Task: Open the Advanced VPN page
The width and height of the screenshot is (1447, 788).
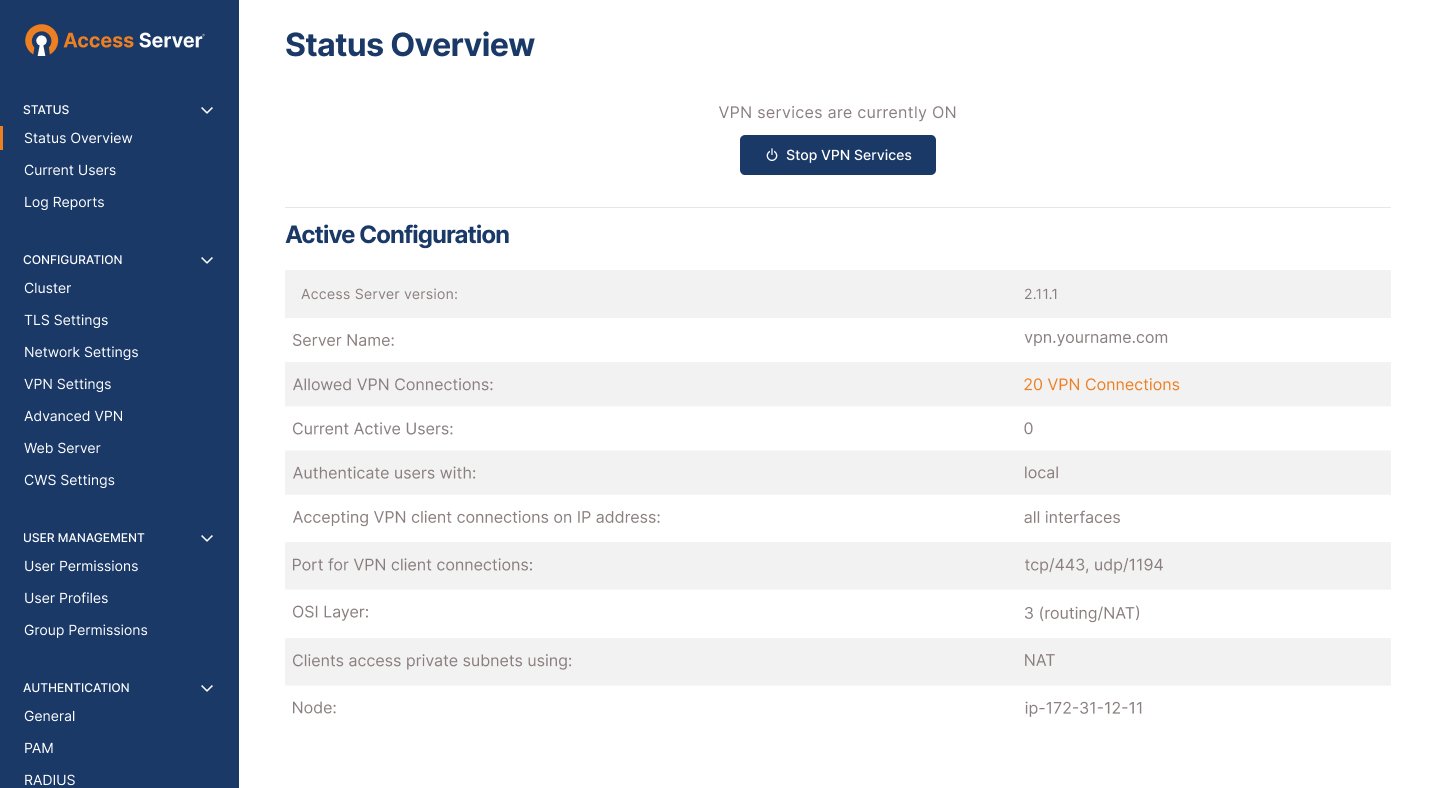Action: coord(73,416)
